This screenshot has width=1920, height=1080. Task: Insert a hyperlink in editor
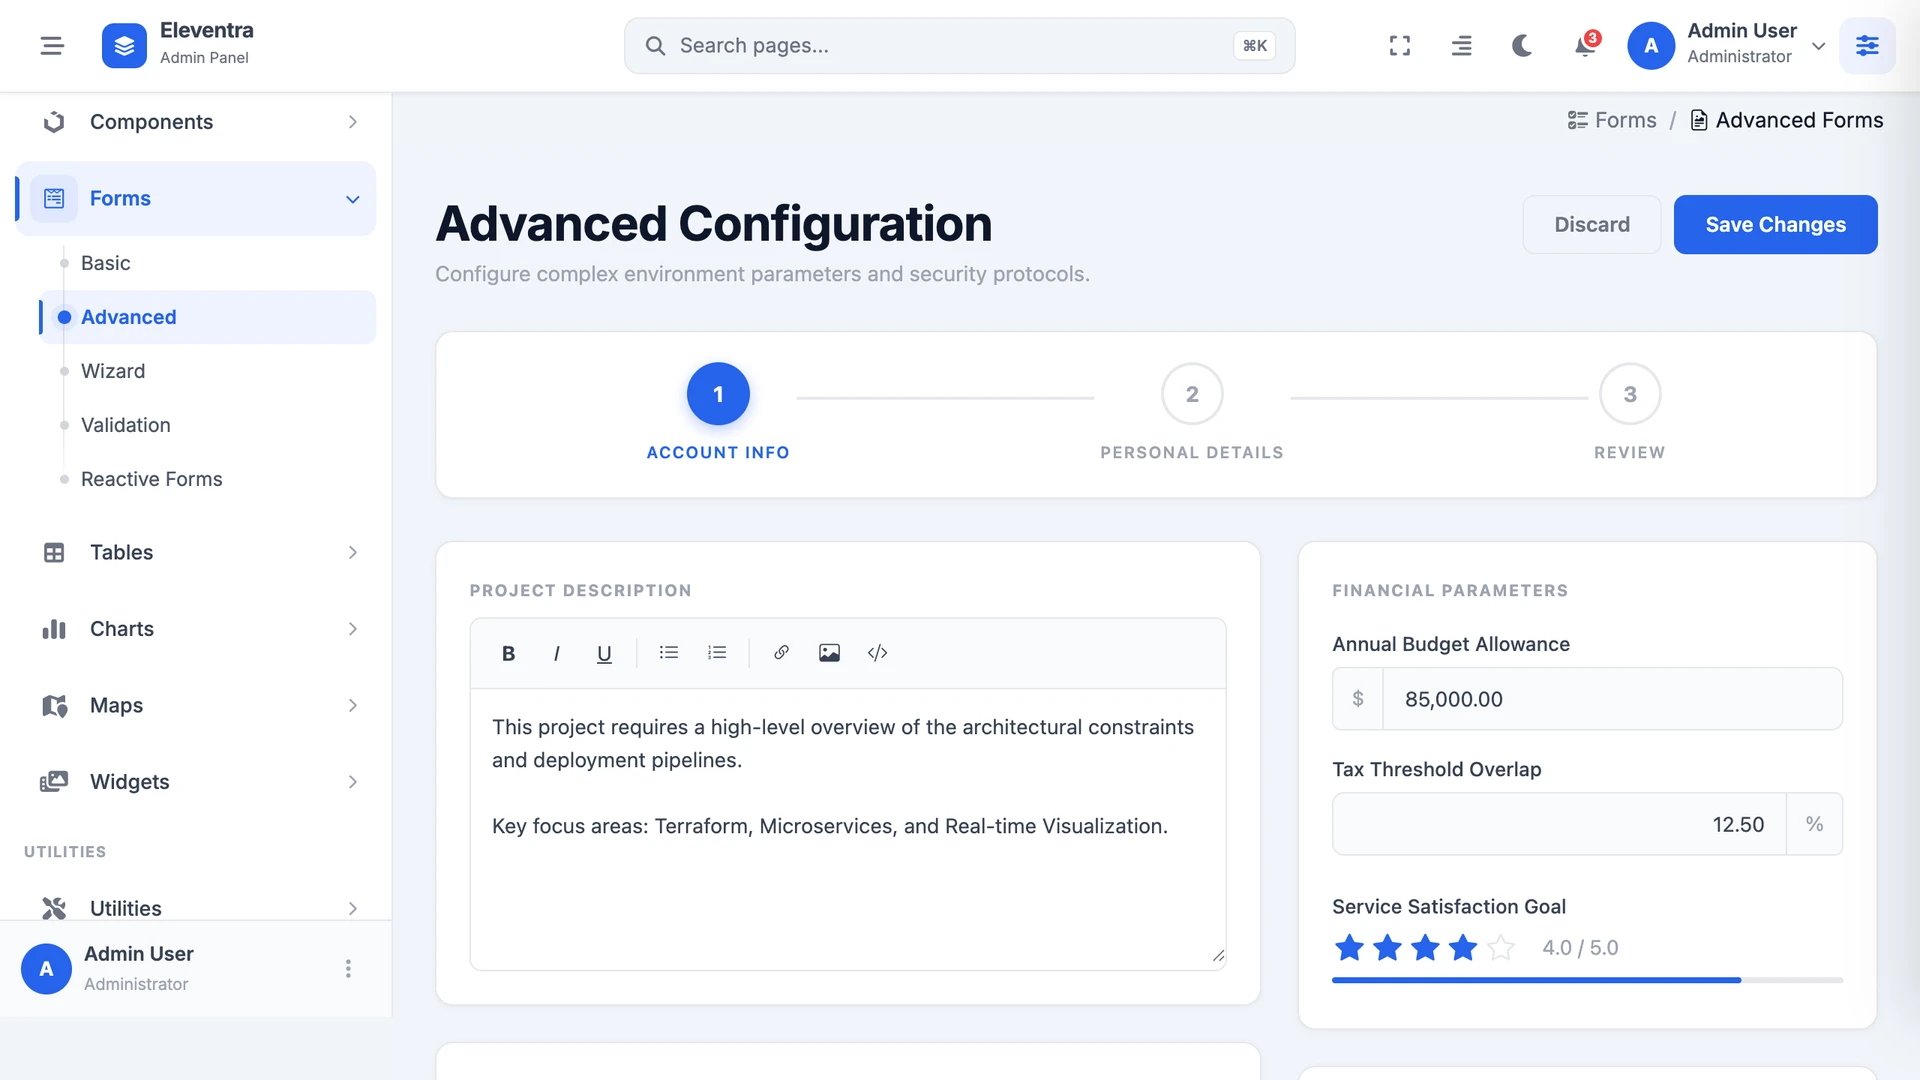(781, 653)
